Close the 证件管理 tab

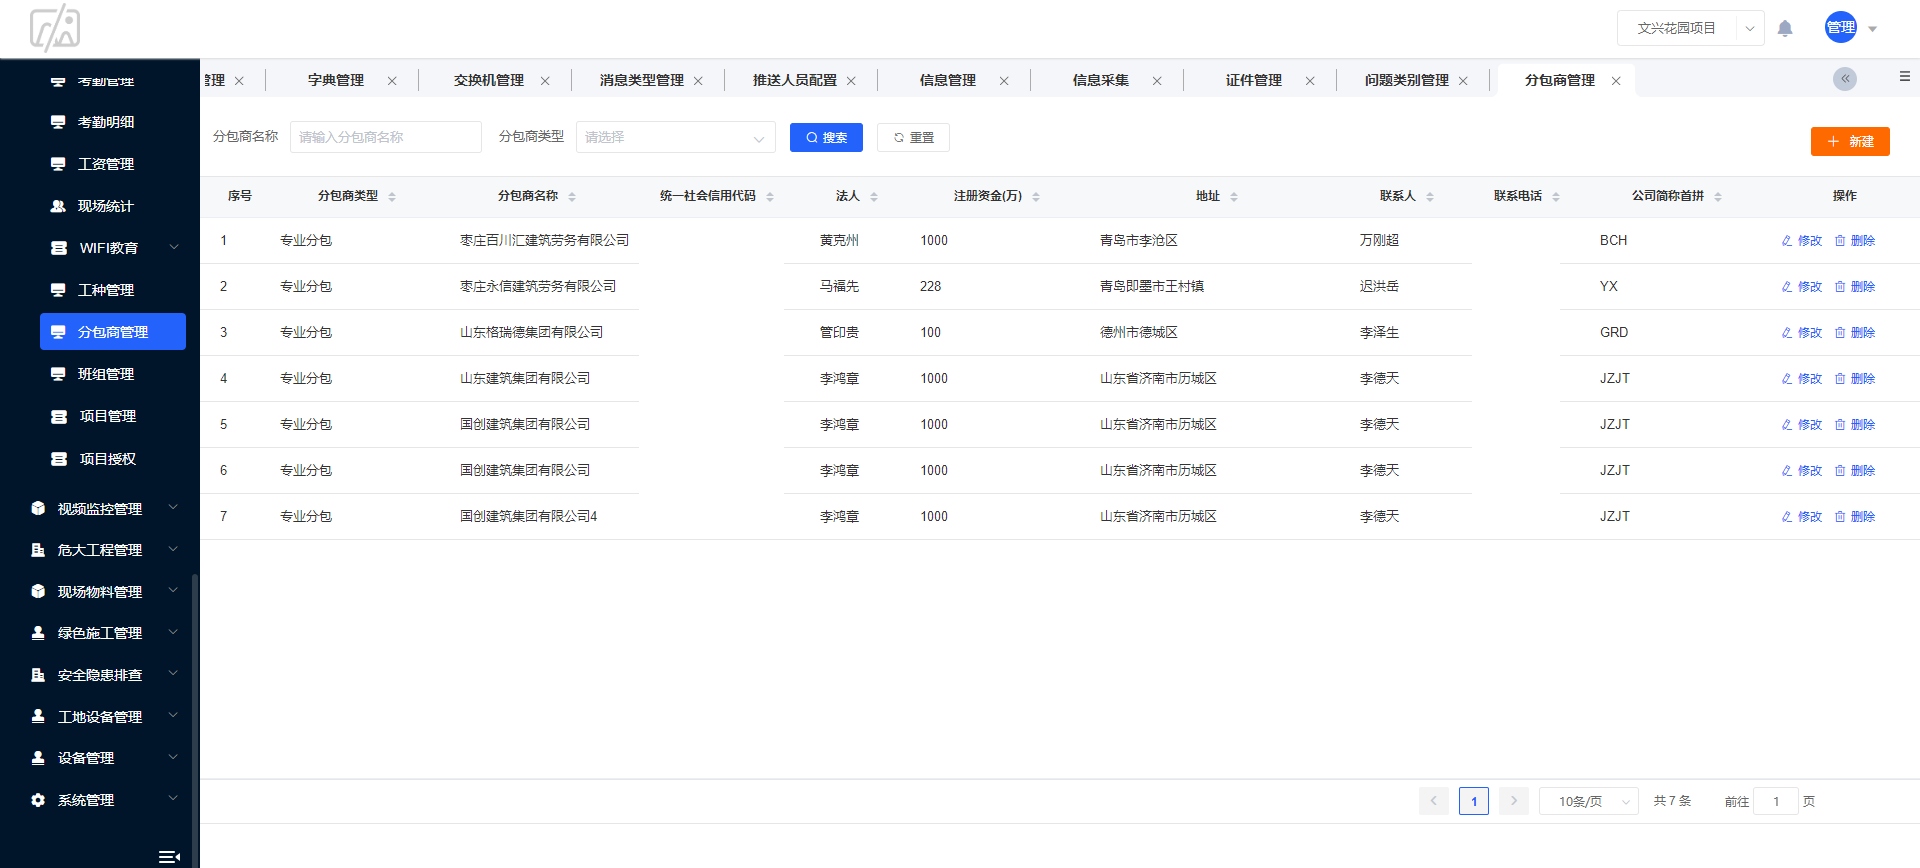pyautogui.click(x=1310, y=81)
